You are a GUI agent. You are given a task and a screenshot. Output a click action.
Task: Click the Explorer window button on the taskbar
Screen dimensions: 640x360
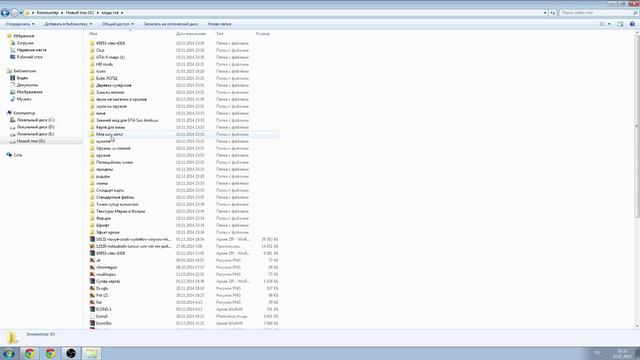[91, 353]
